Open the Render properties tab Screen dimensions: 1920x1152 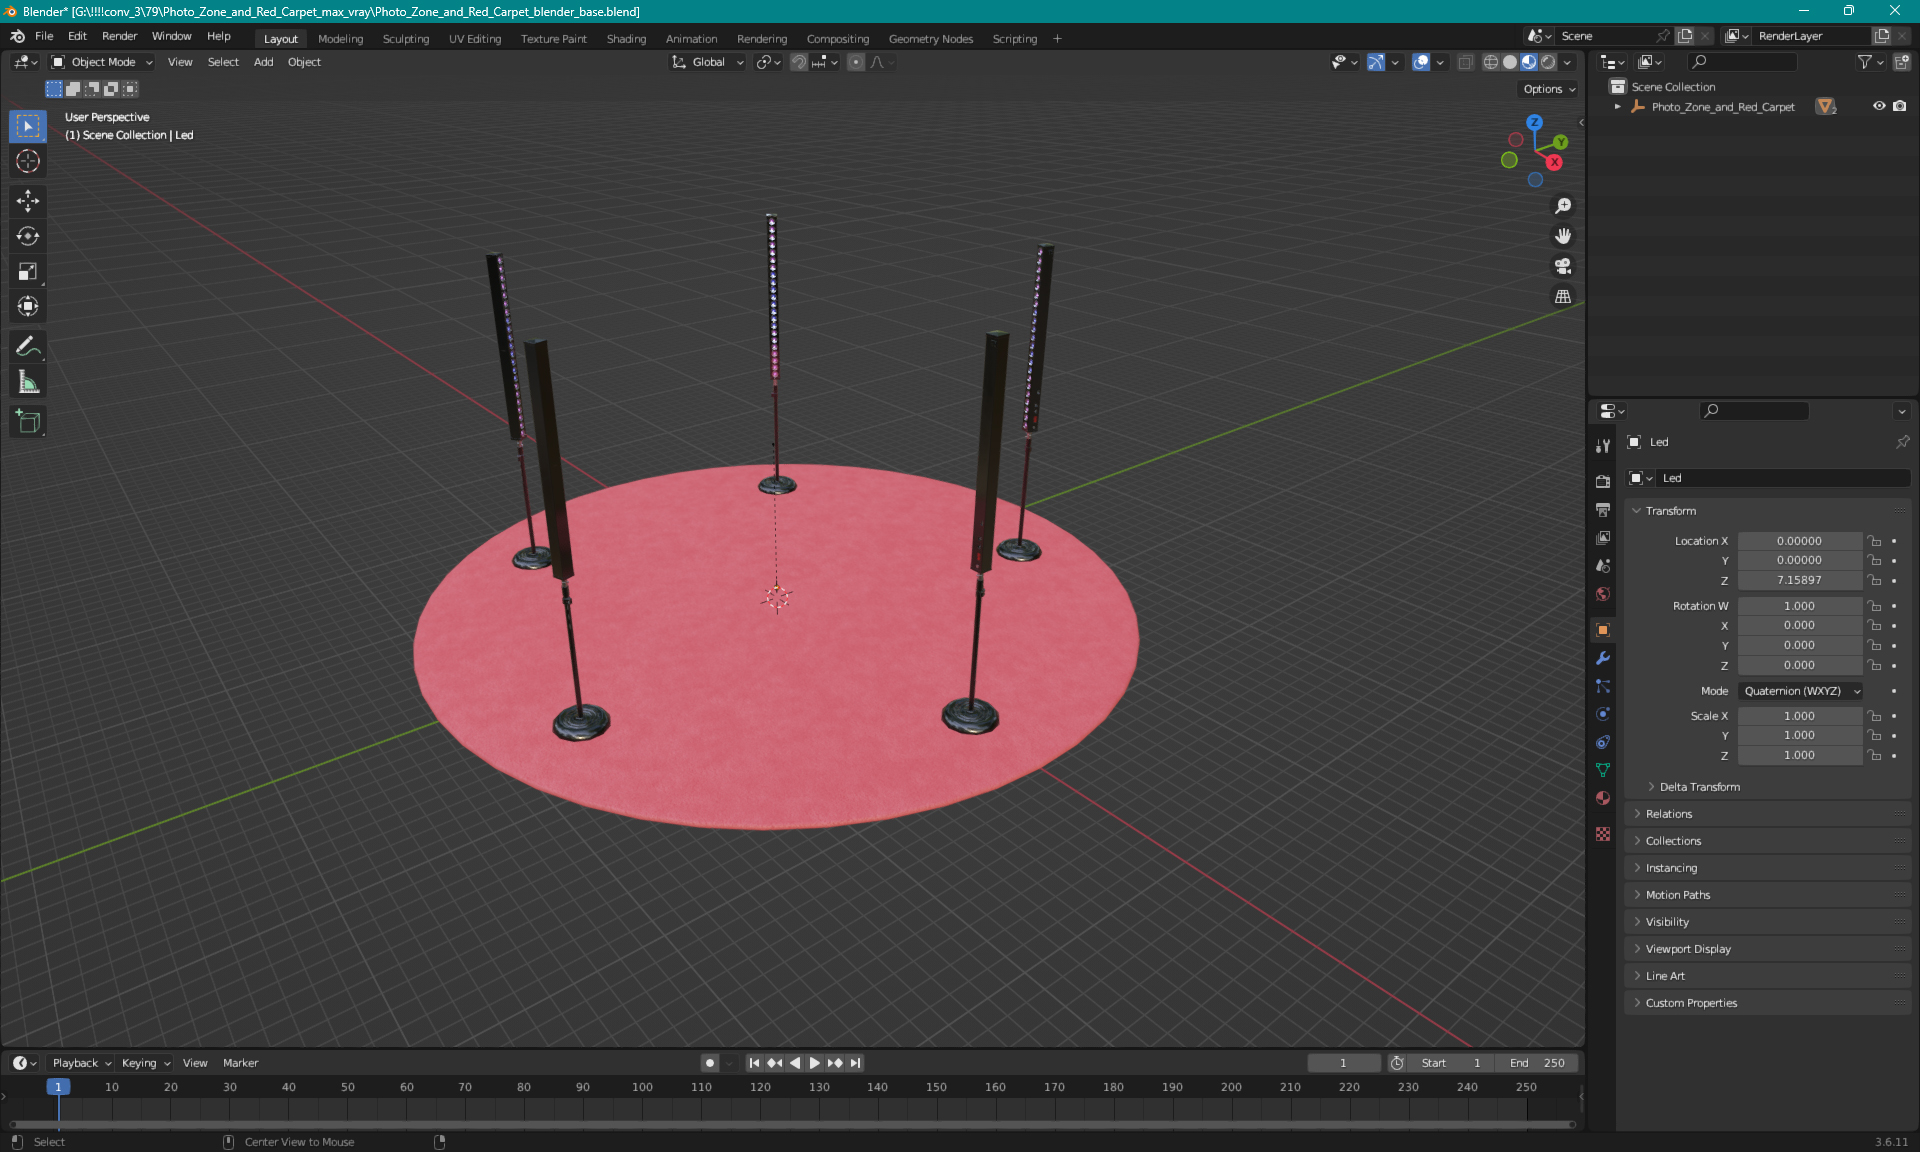pos(1603,482)
